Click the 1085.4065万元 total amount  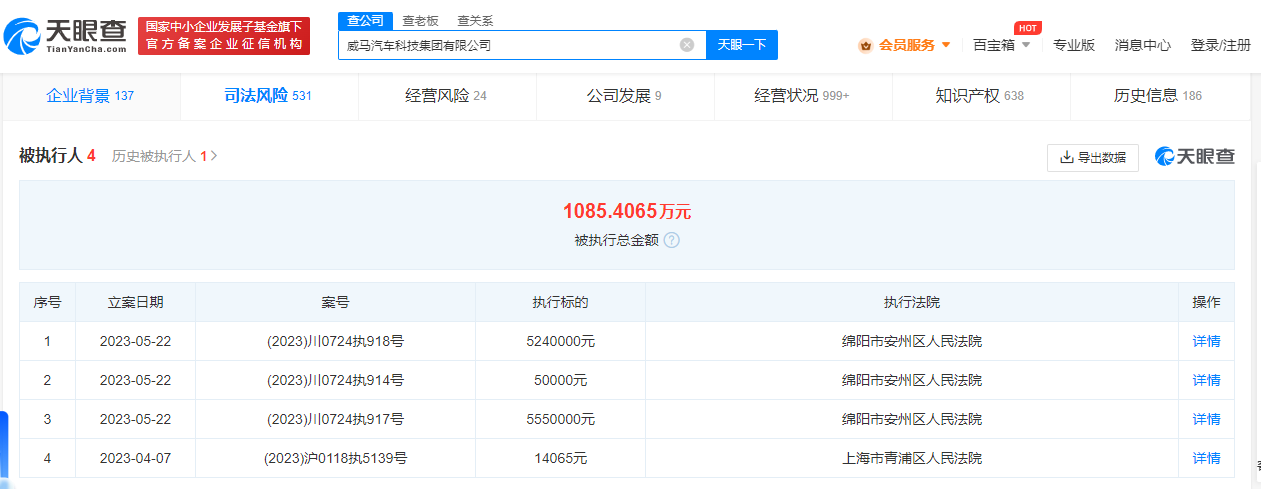click(x=627, y=211)
